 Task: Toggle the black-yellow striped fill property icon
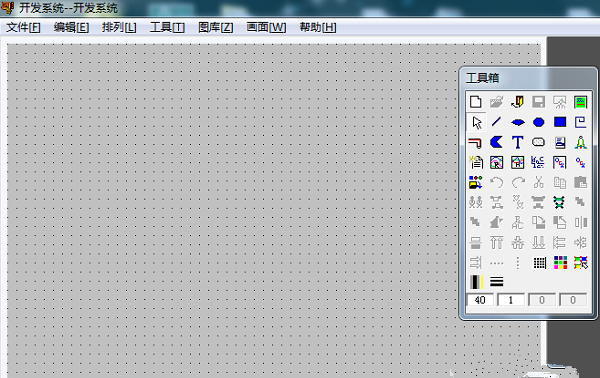pos(476,282)
